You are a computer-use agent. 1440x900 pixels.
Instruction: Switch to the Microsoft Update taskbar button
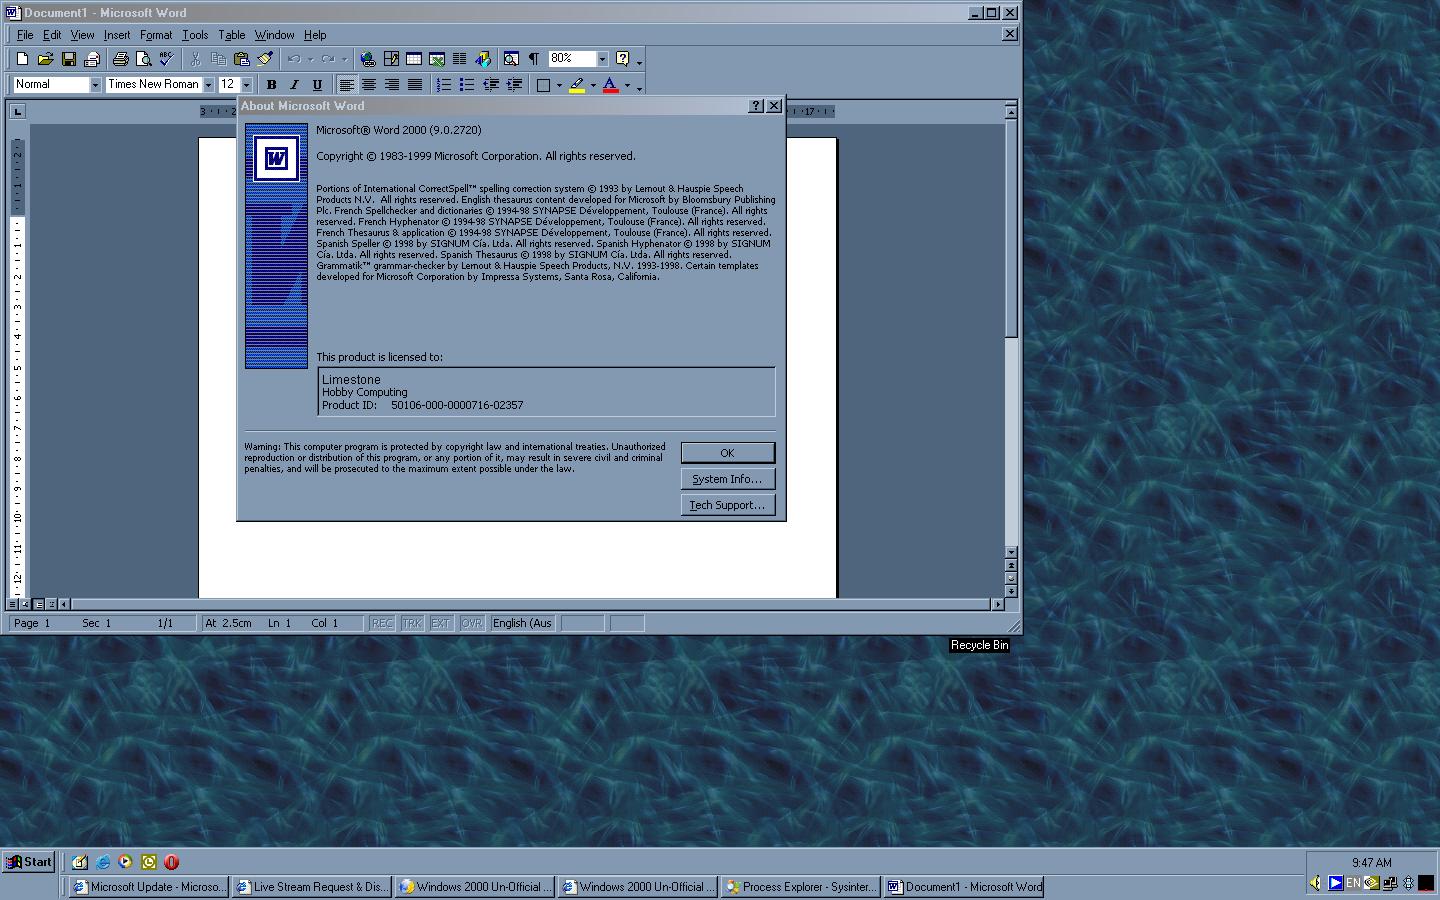click(x=148, y=887)
